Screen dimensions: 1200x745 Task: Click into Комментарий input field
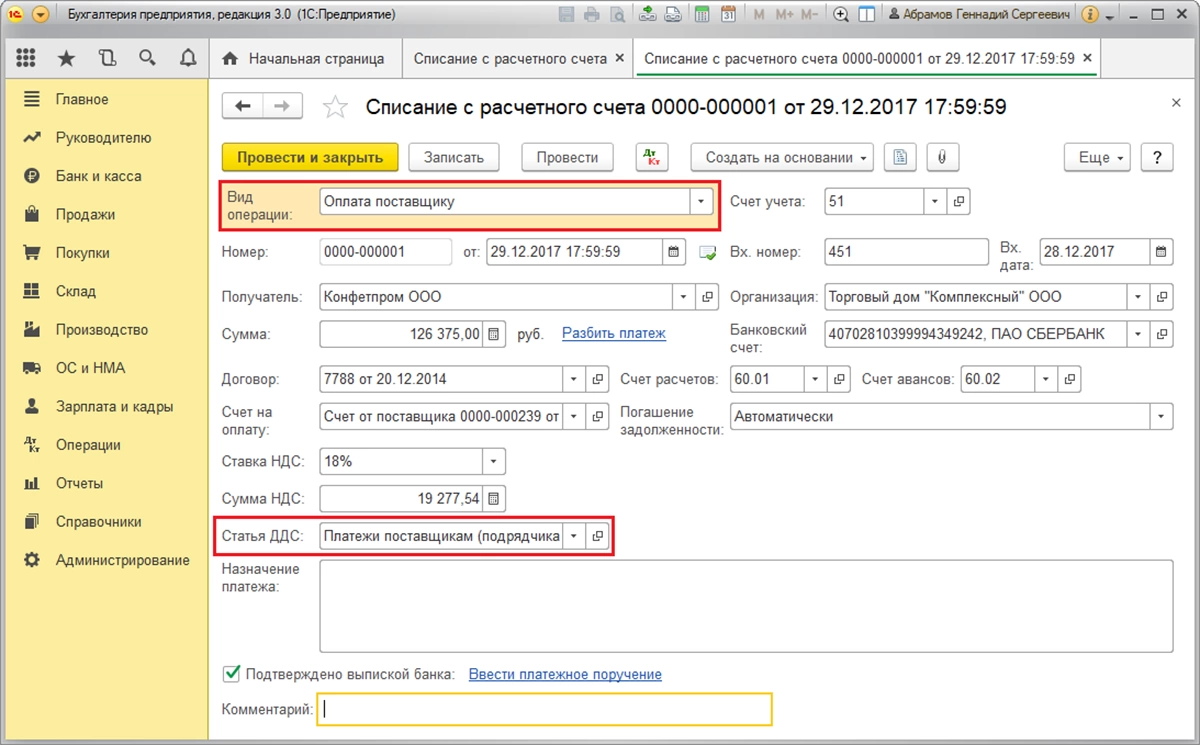(545, 709)
